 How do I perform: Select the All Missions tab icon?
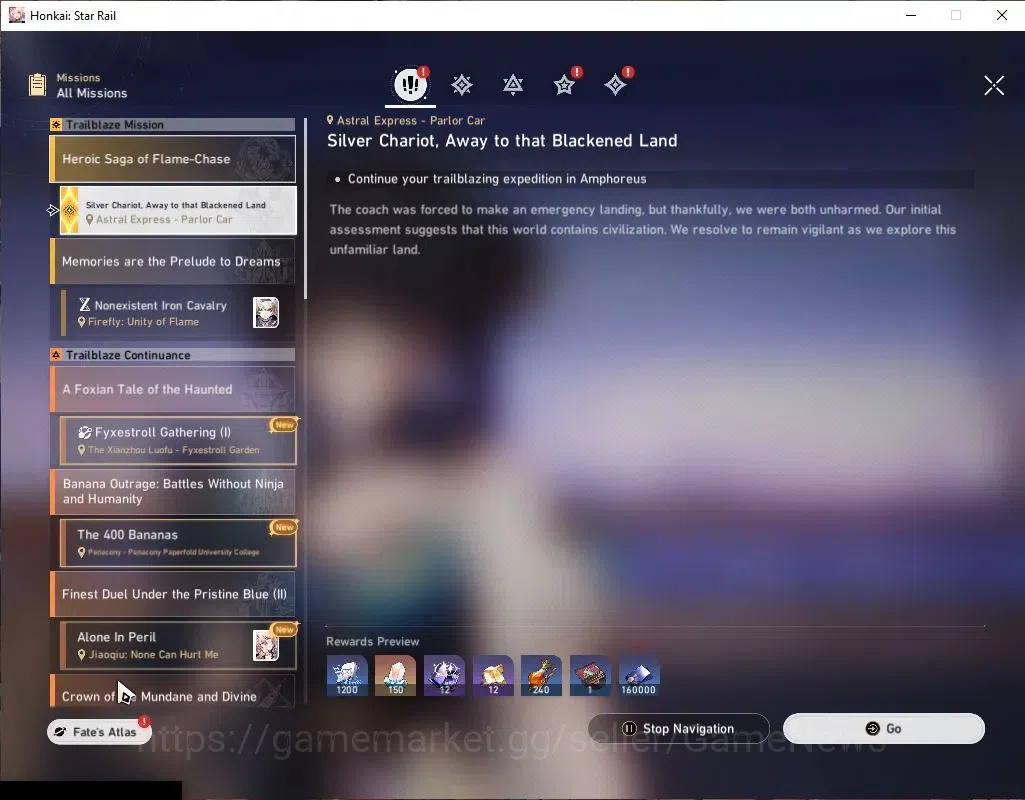point(411,84)
